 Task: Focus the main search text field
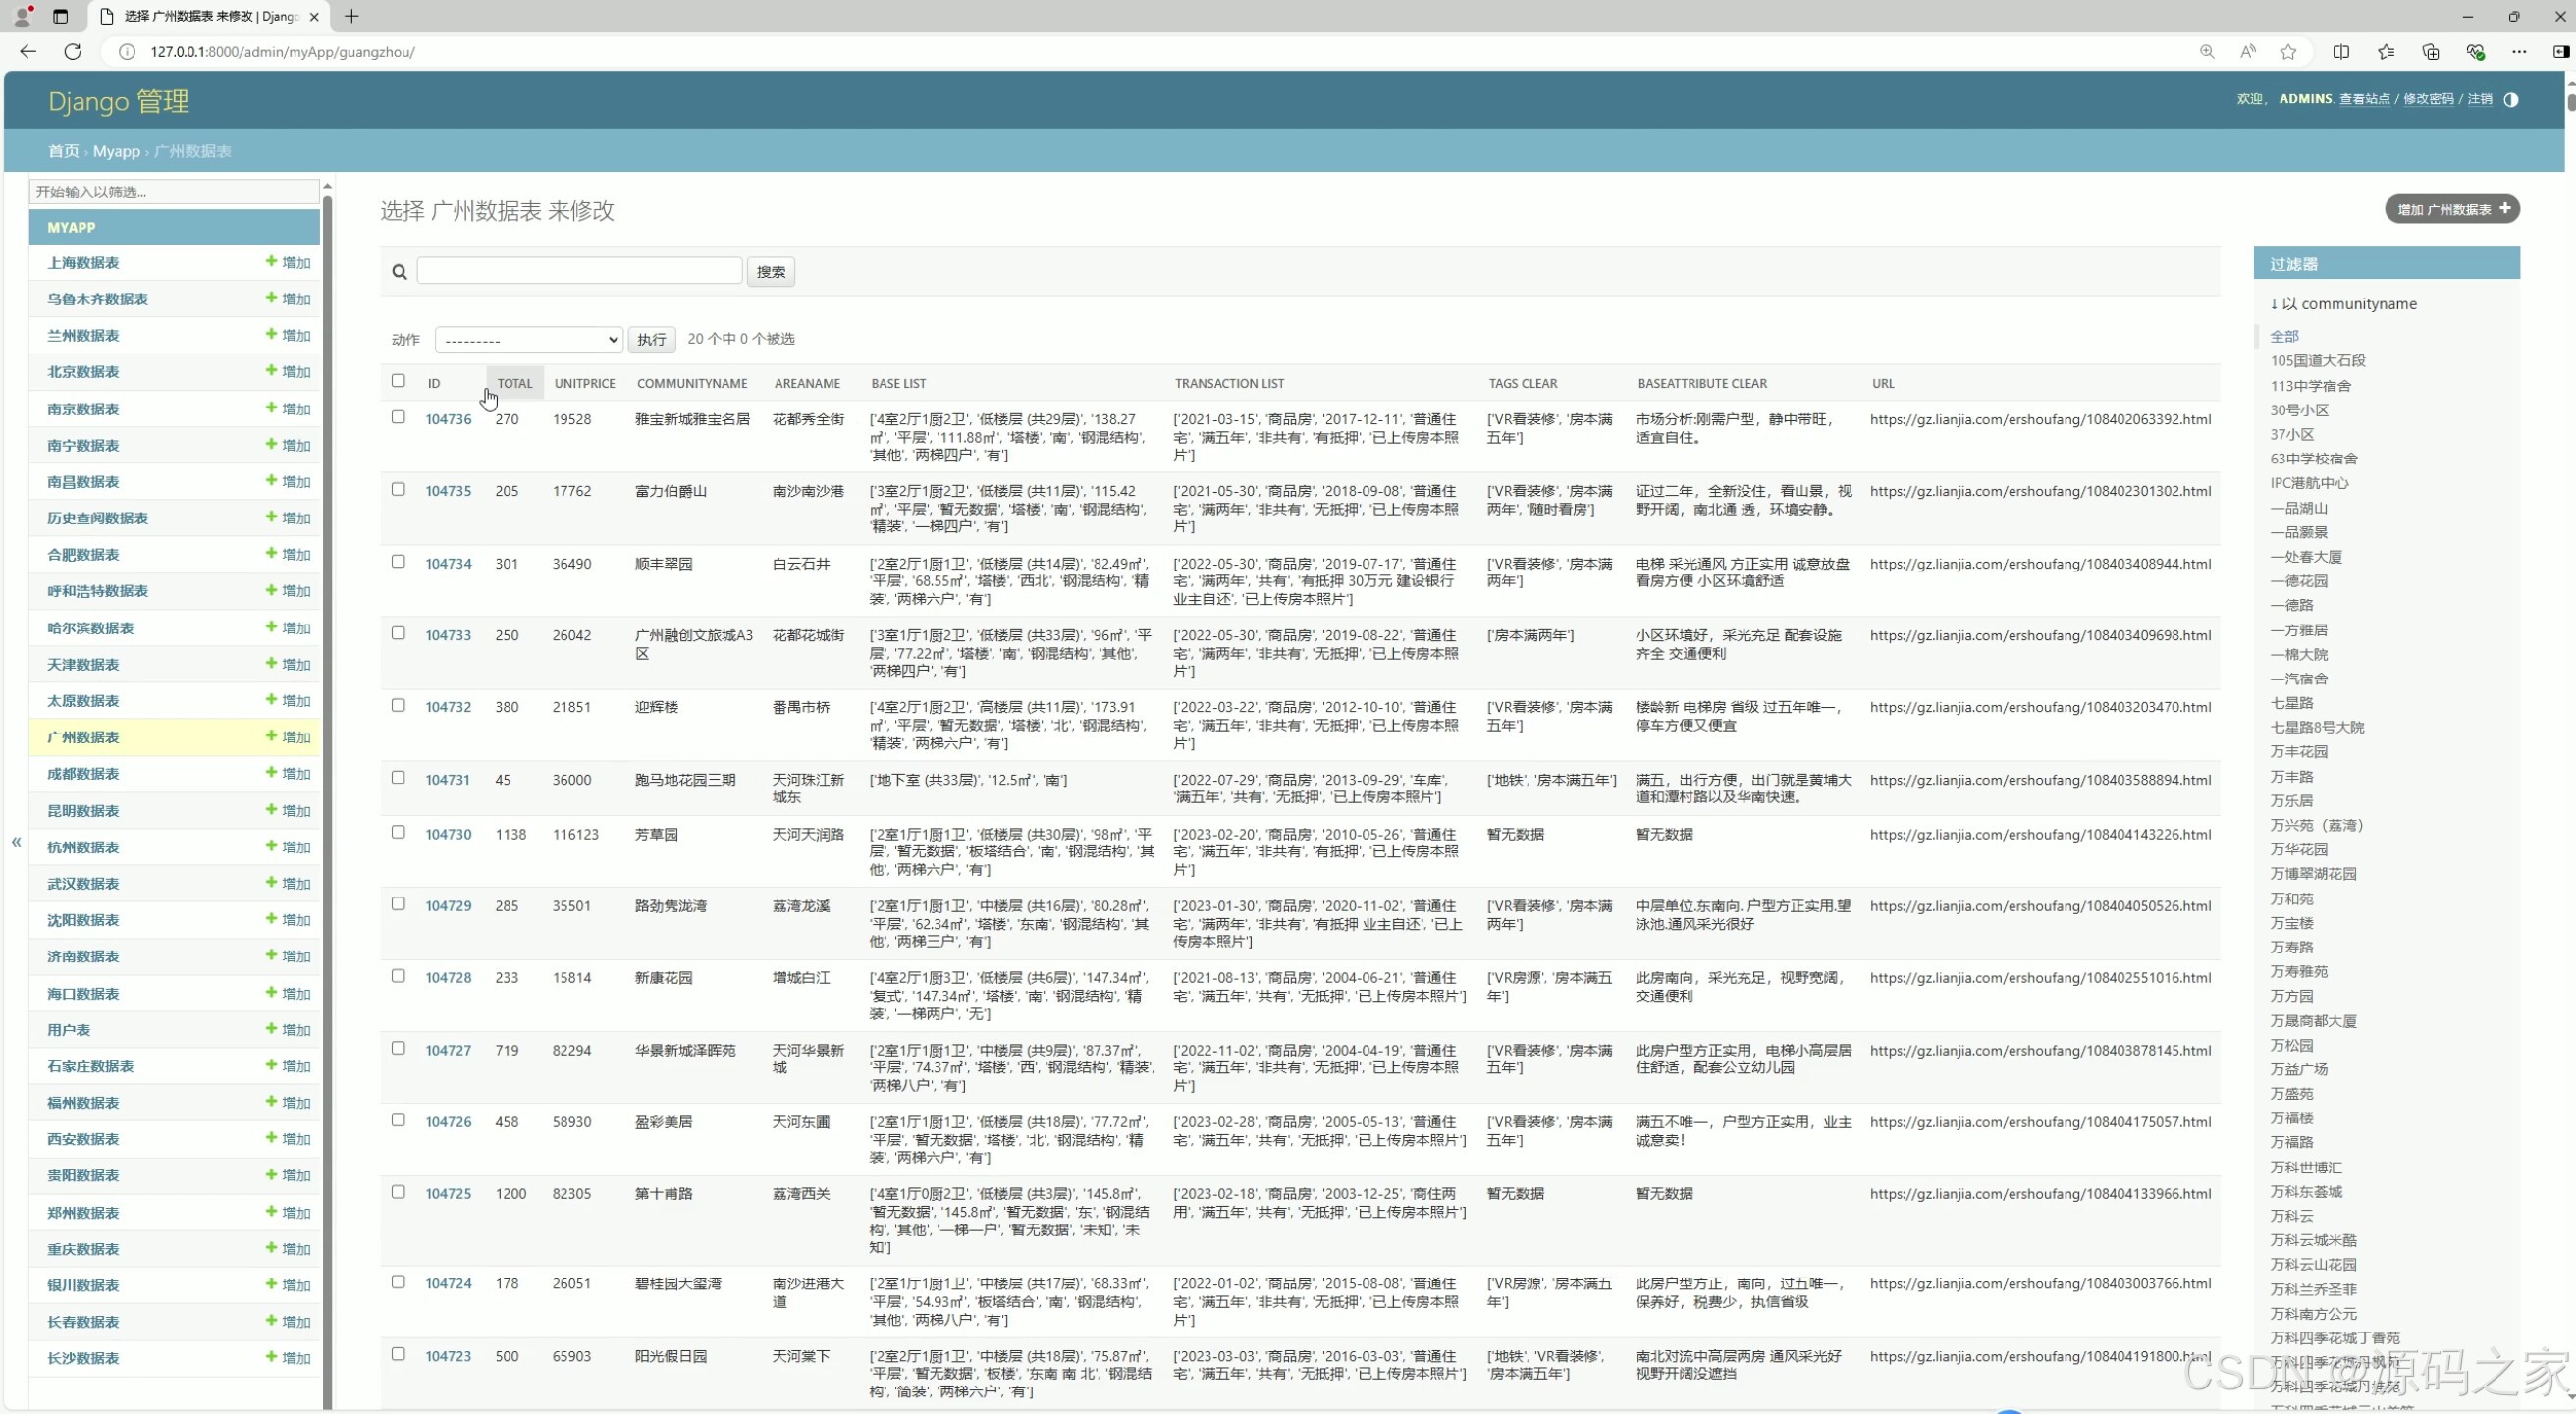(579, 271)
